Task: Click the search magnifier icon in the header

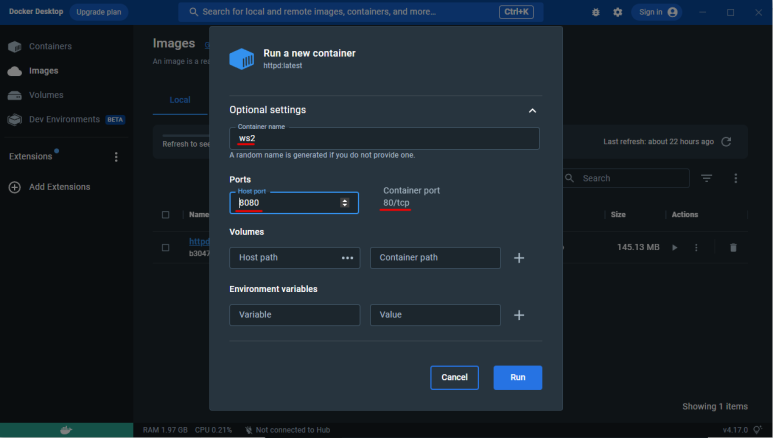Action: (194, 12)
